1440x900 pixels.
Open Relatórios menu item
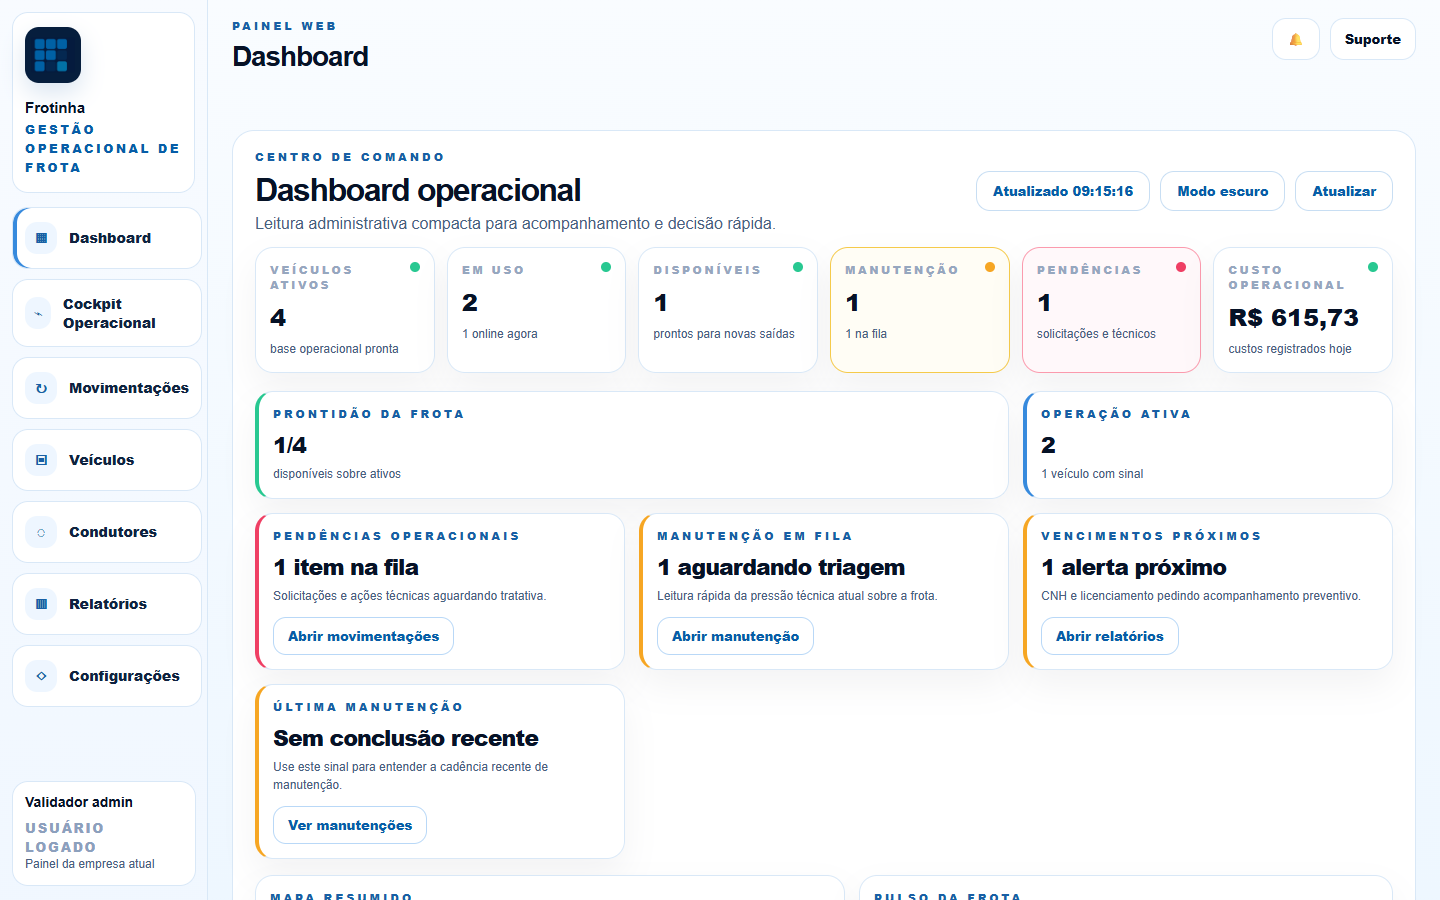click(x=107, y=604)
